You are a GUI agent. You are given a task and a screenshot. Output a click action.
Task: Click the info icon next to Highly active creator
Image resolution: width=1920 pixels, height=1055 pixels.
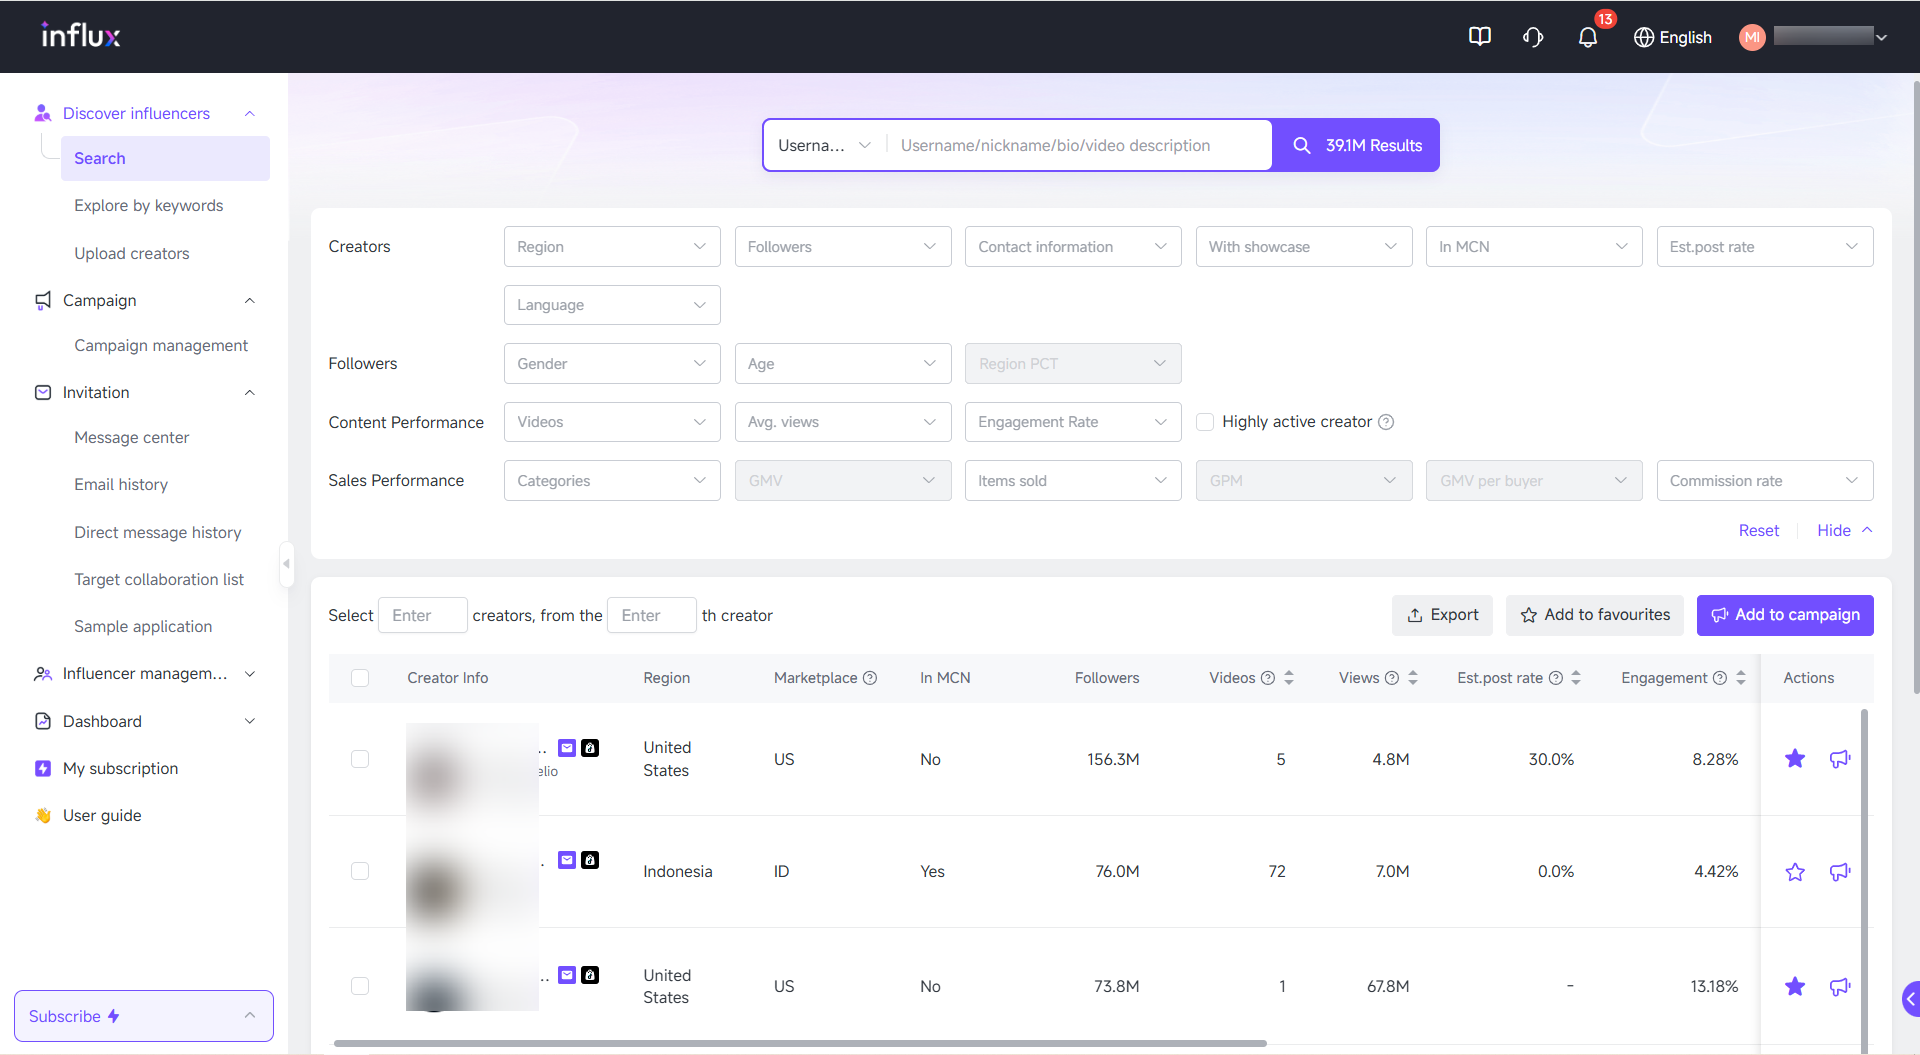[x=1386, y=422]
